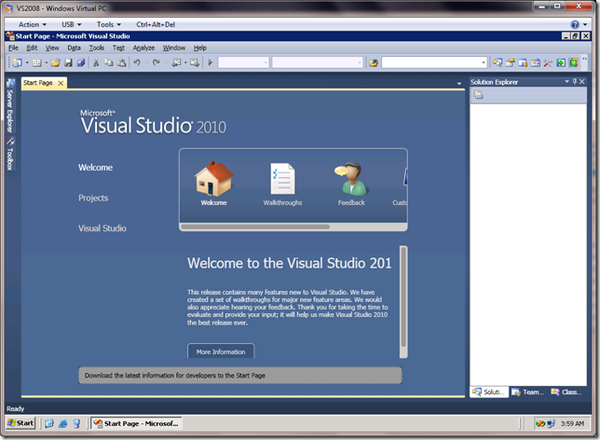Open the New Project dropdown arrow
The image size is (600, 440).
click(x=27, y=63)
